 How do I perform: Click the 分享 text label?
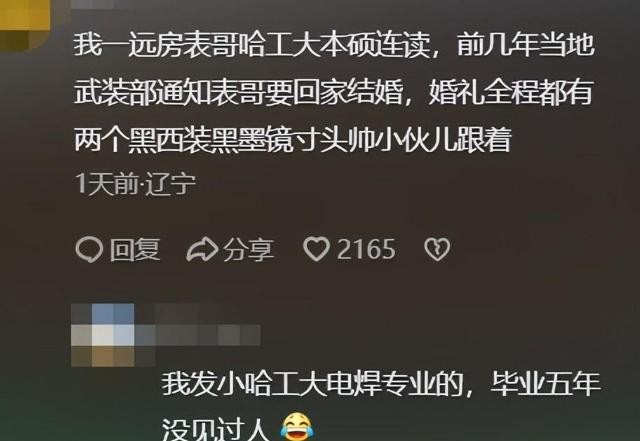click(x=248, y=249)
